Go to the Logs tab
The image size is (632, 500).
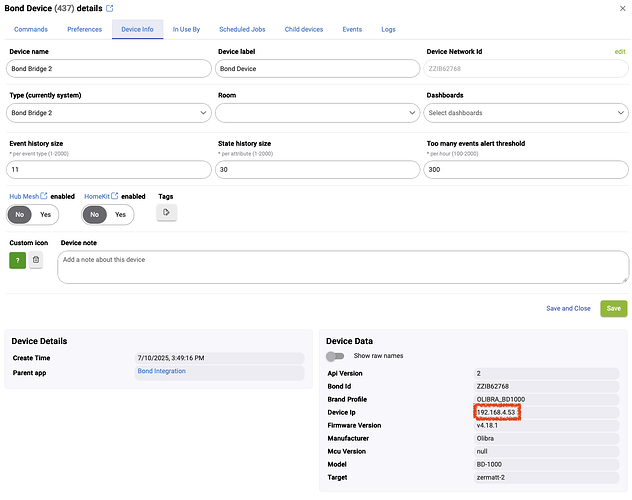tap(388, 29)
